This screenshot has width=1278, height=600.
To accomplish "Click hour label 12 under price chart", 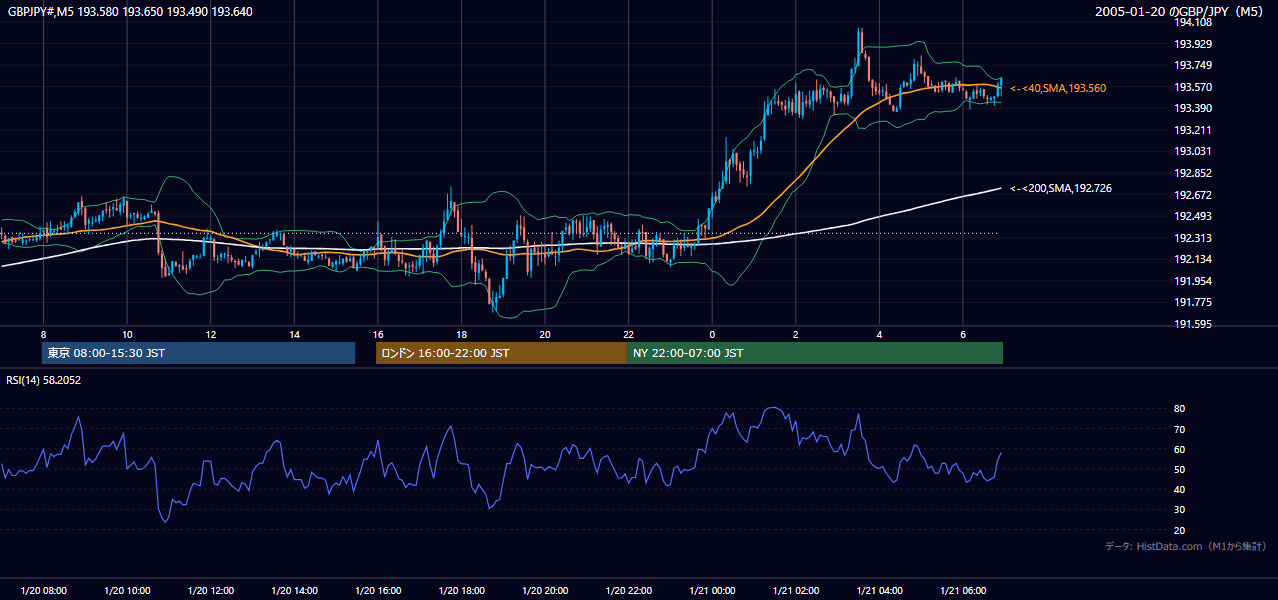I will click(210, 334).
